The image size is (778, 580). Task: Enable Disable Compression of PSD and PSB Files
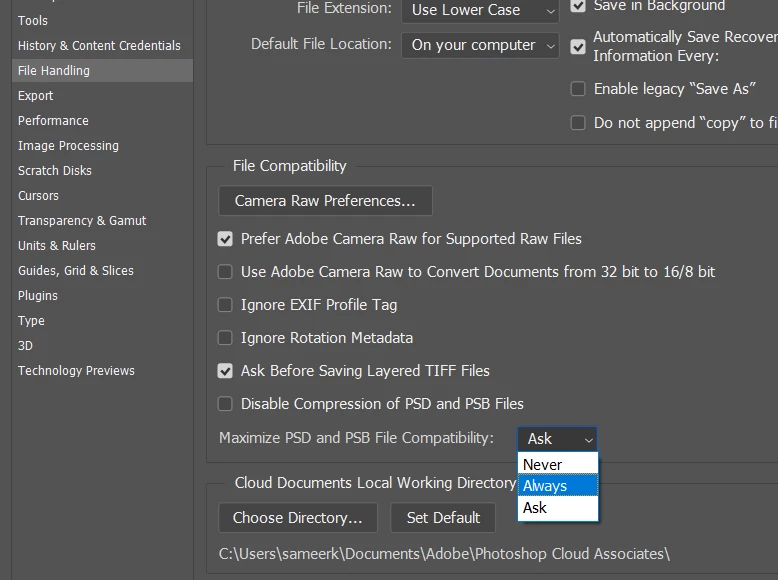(x=225, y=404)
